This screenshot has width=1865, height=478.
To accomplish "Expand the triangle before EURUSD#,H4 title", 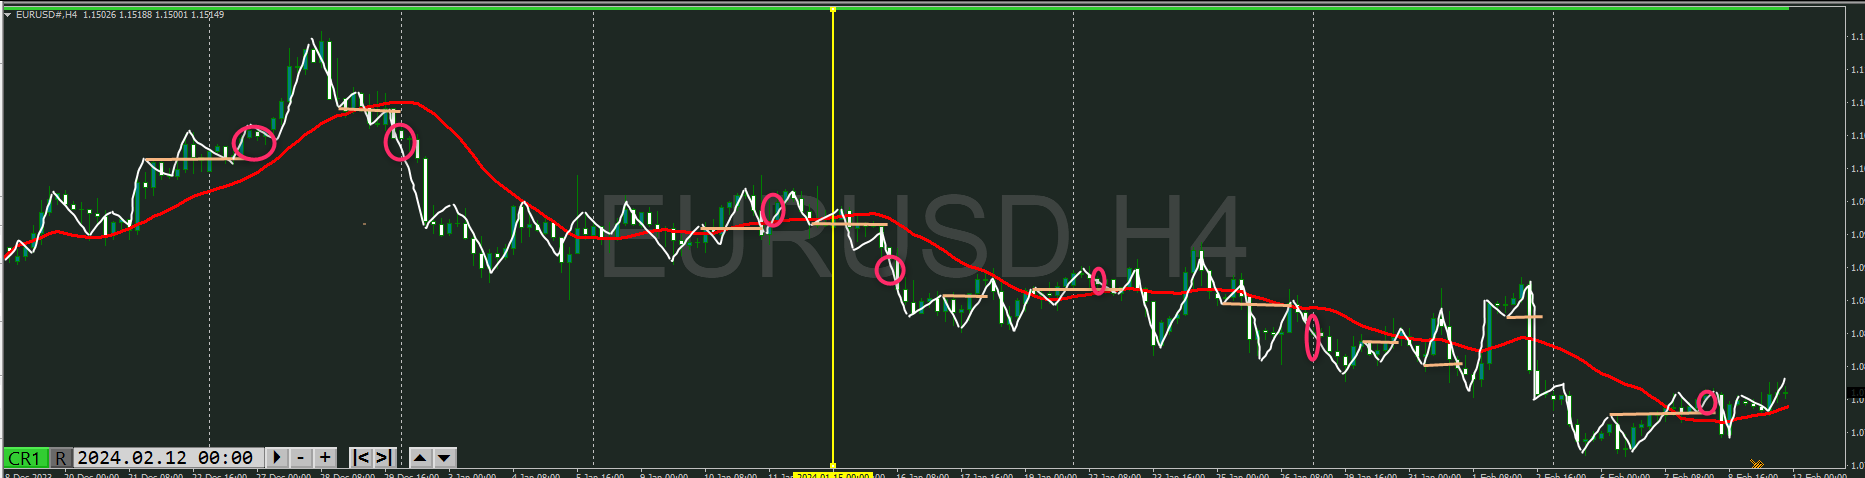I will coord(8,15).
